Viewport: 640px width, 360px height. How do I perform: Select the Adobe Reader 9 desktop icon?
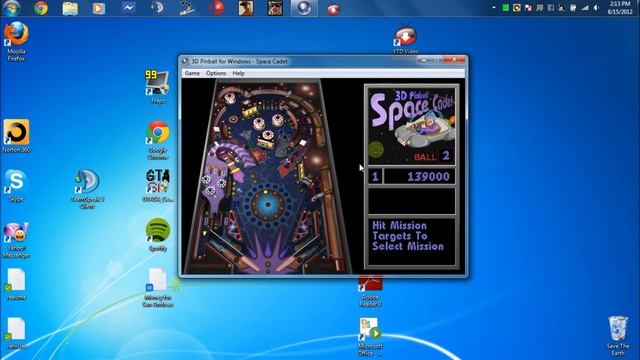tap(370, 292)
